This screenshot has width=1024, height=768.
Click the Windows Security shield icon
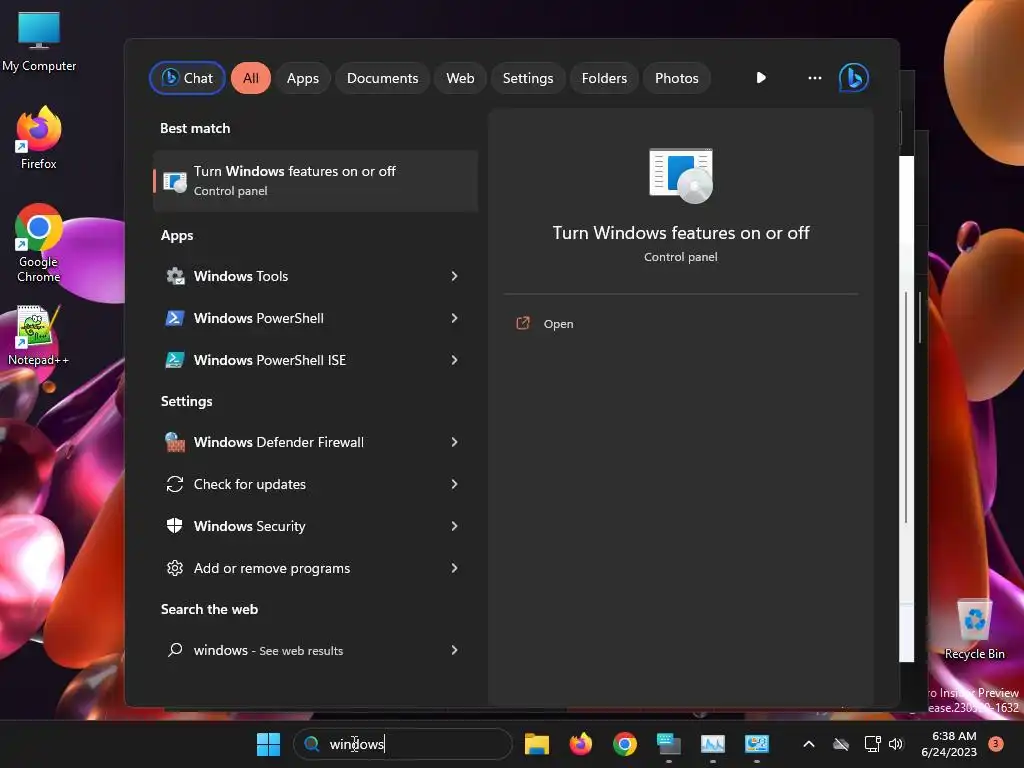[174, 526]
